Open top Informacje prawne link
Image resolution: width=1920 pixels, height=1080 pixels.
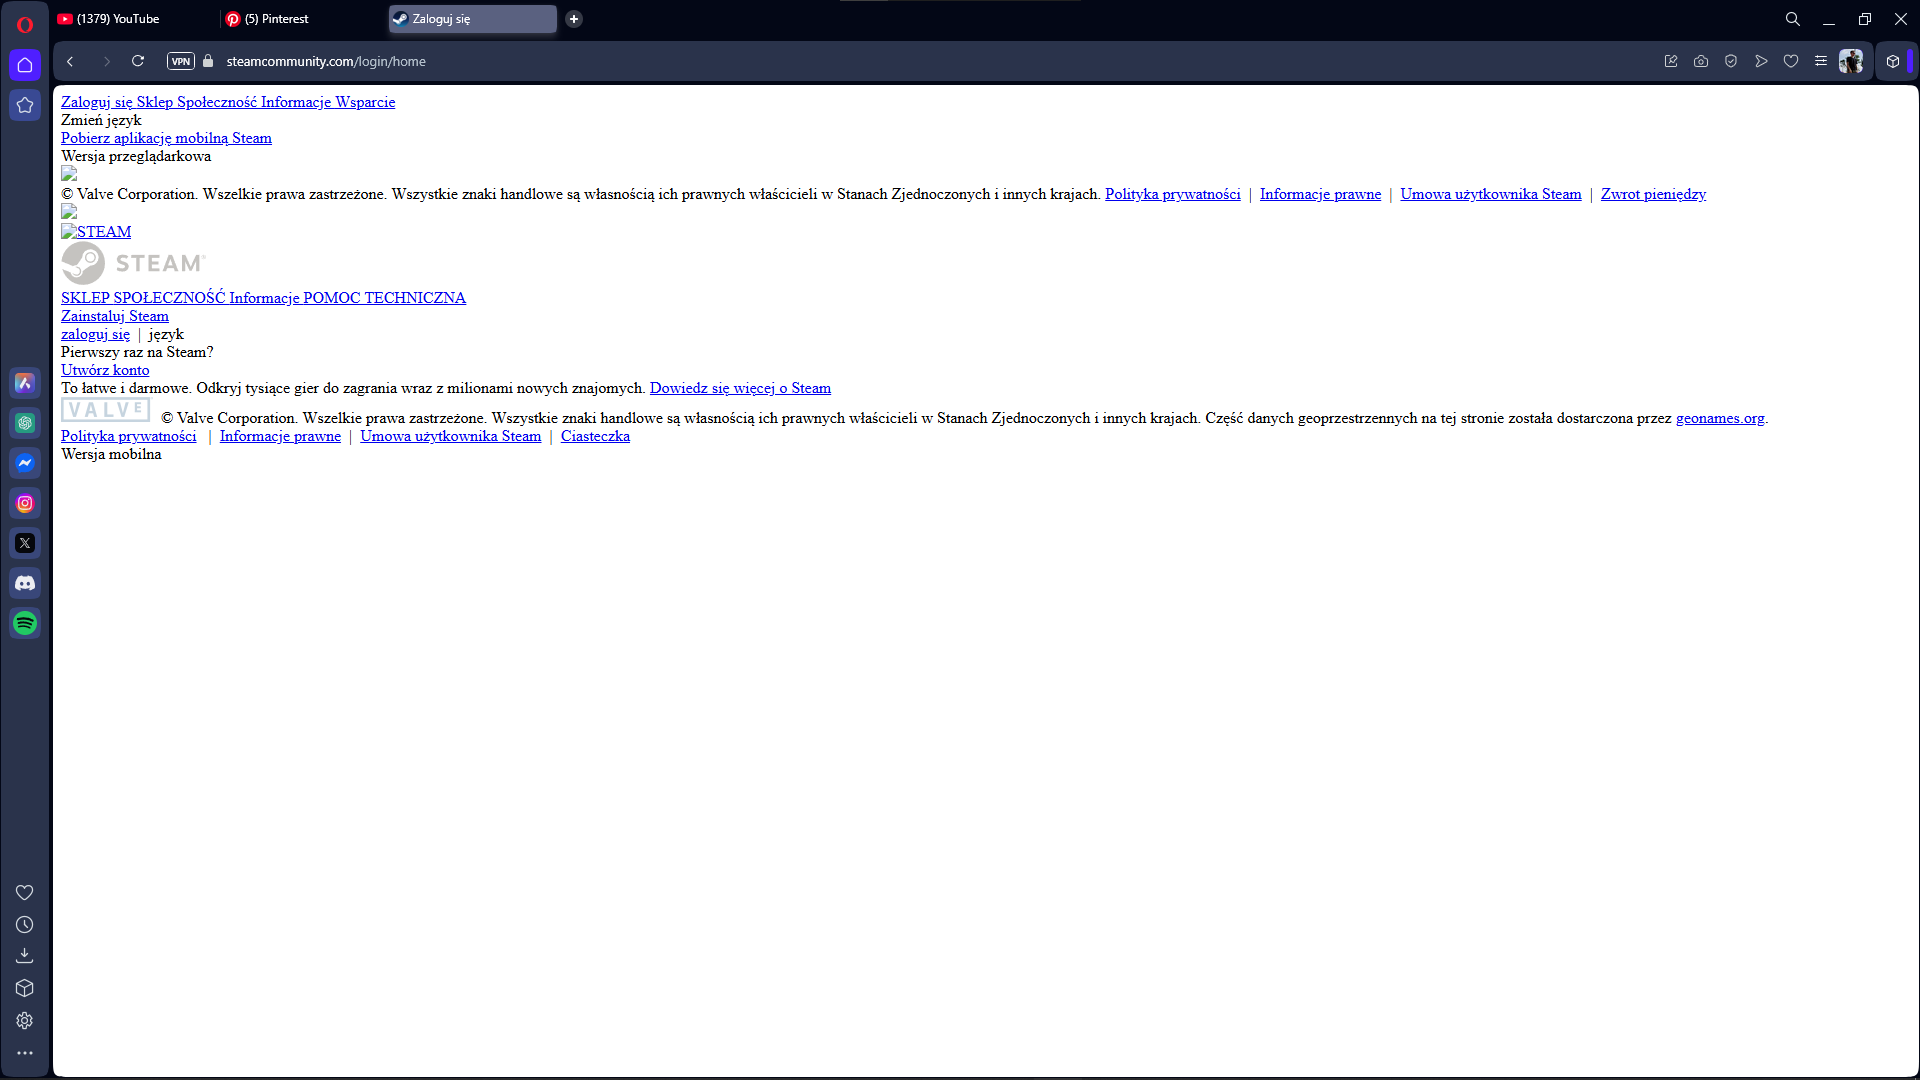(x=1320, y=194)
